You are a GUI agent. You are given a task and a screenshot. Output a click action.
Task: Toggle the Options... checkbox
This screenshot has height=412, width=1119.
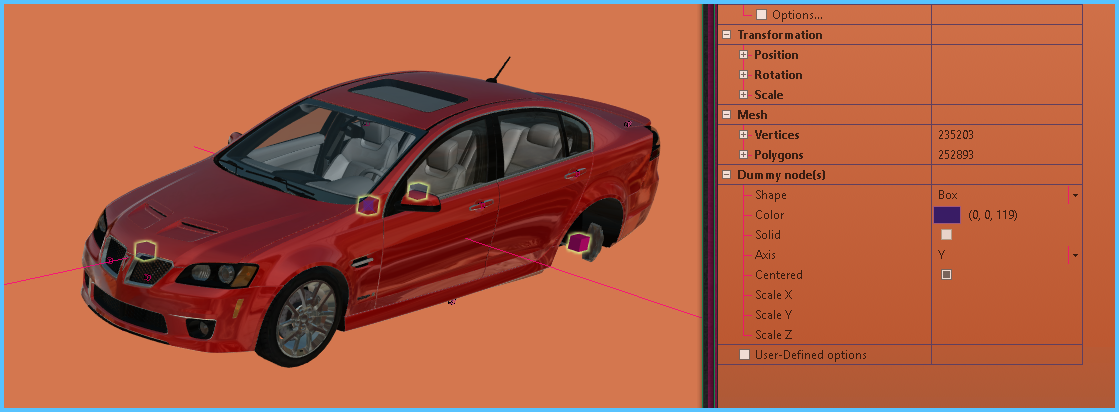[x=761, y=15]
